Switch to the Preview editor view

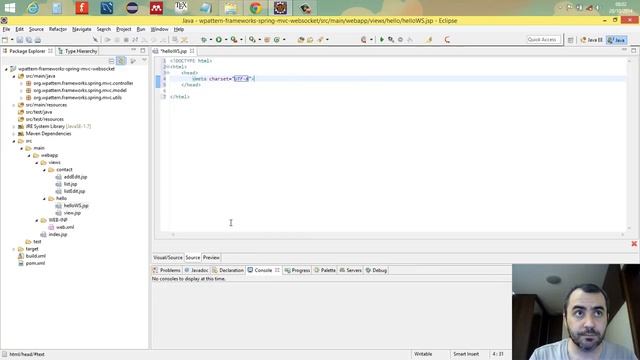(x=211, y=258)
